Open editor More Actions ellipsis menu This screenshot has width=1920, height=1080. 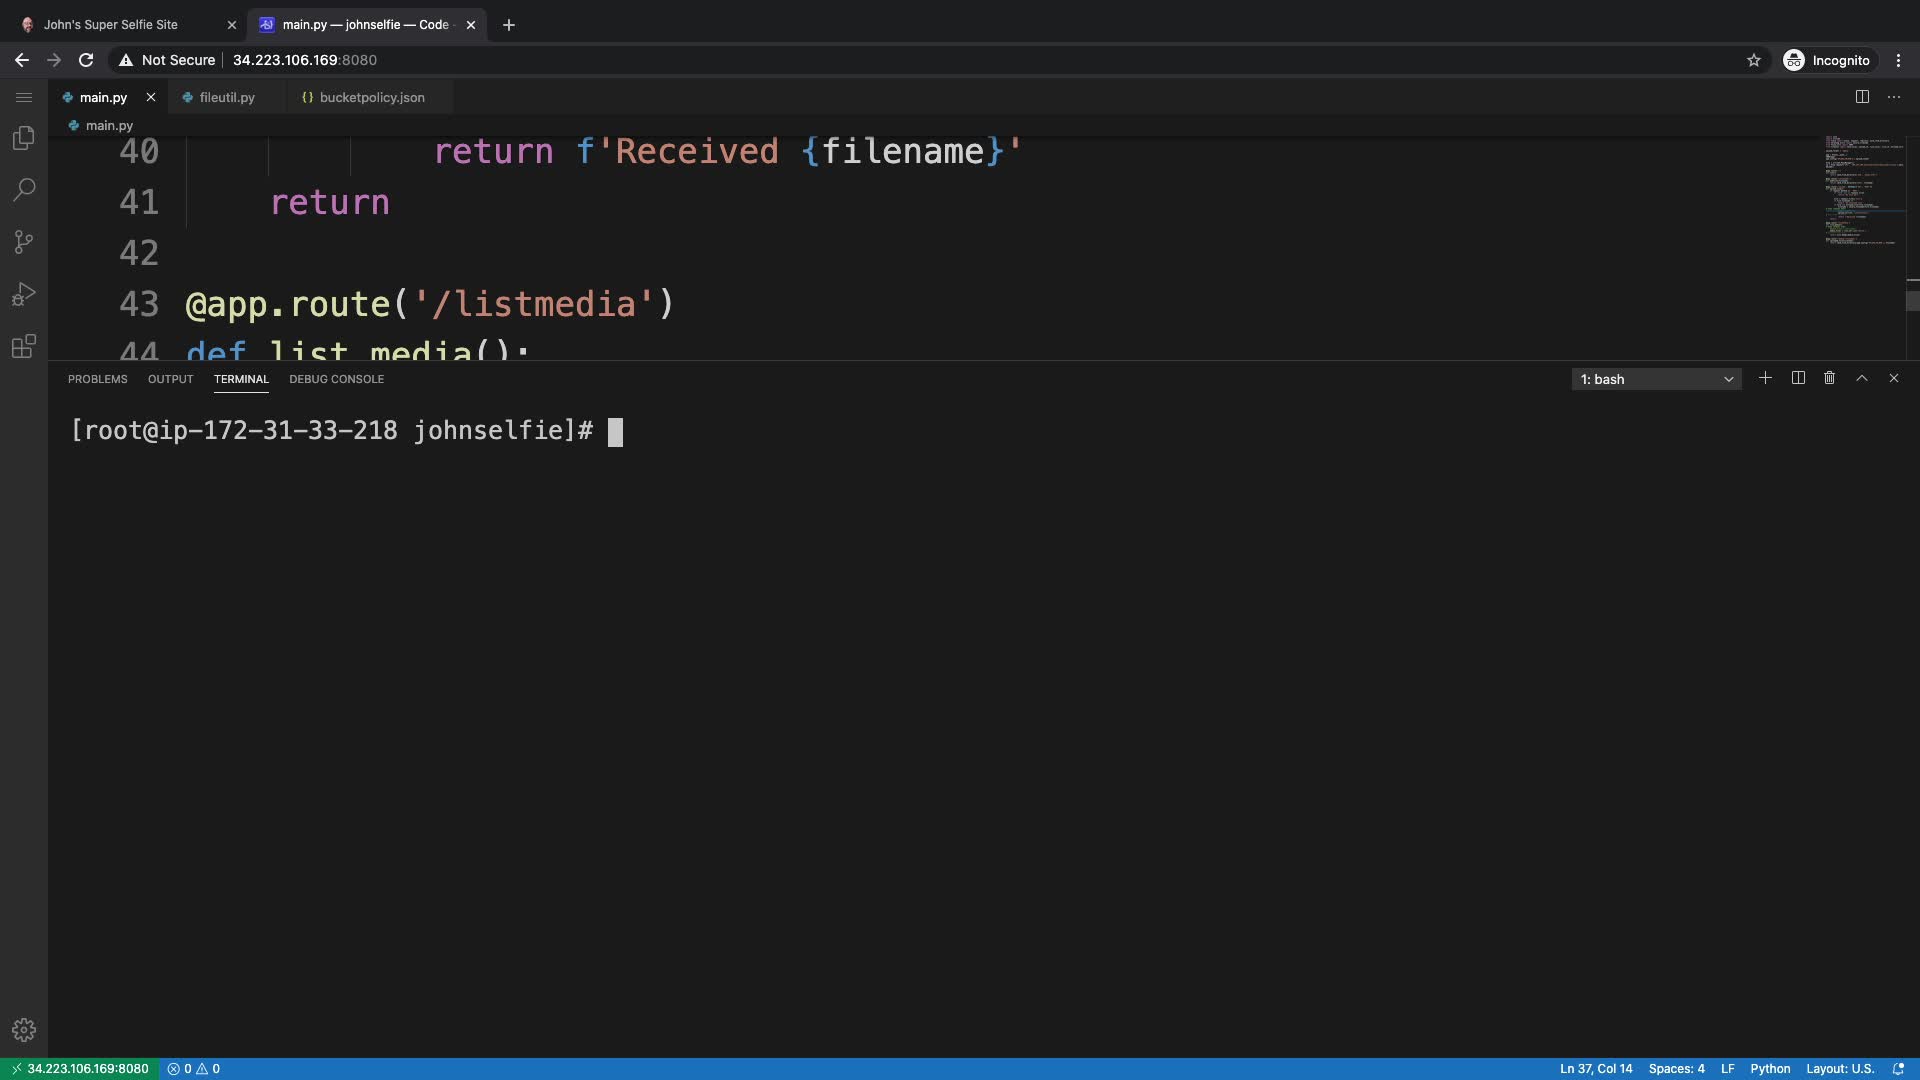point(1894,97)
